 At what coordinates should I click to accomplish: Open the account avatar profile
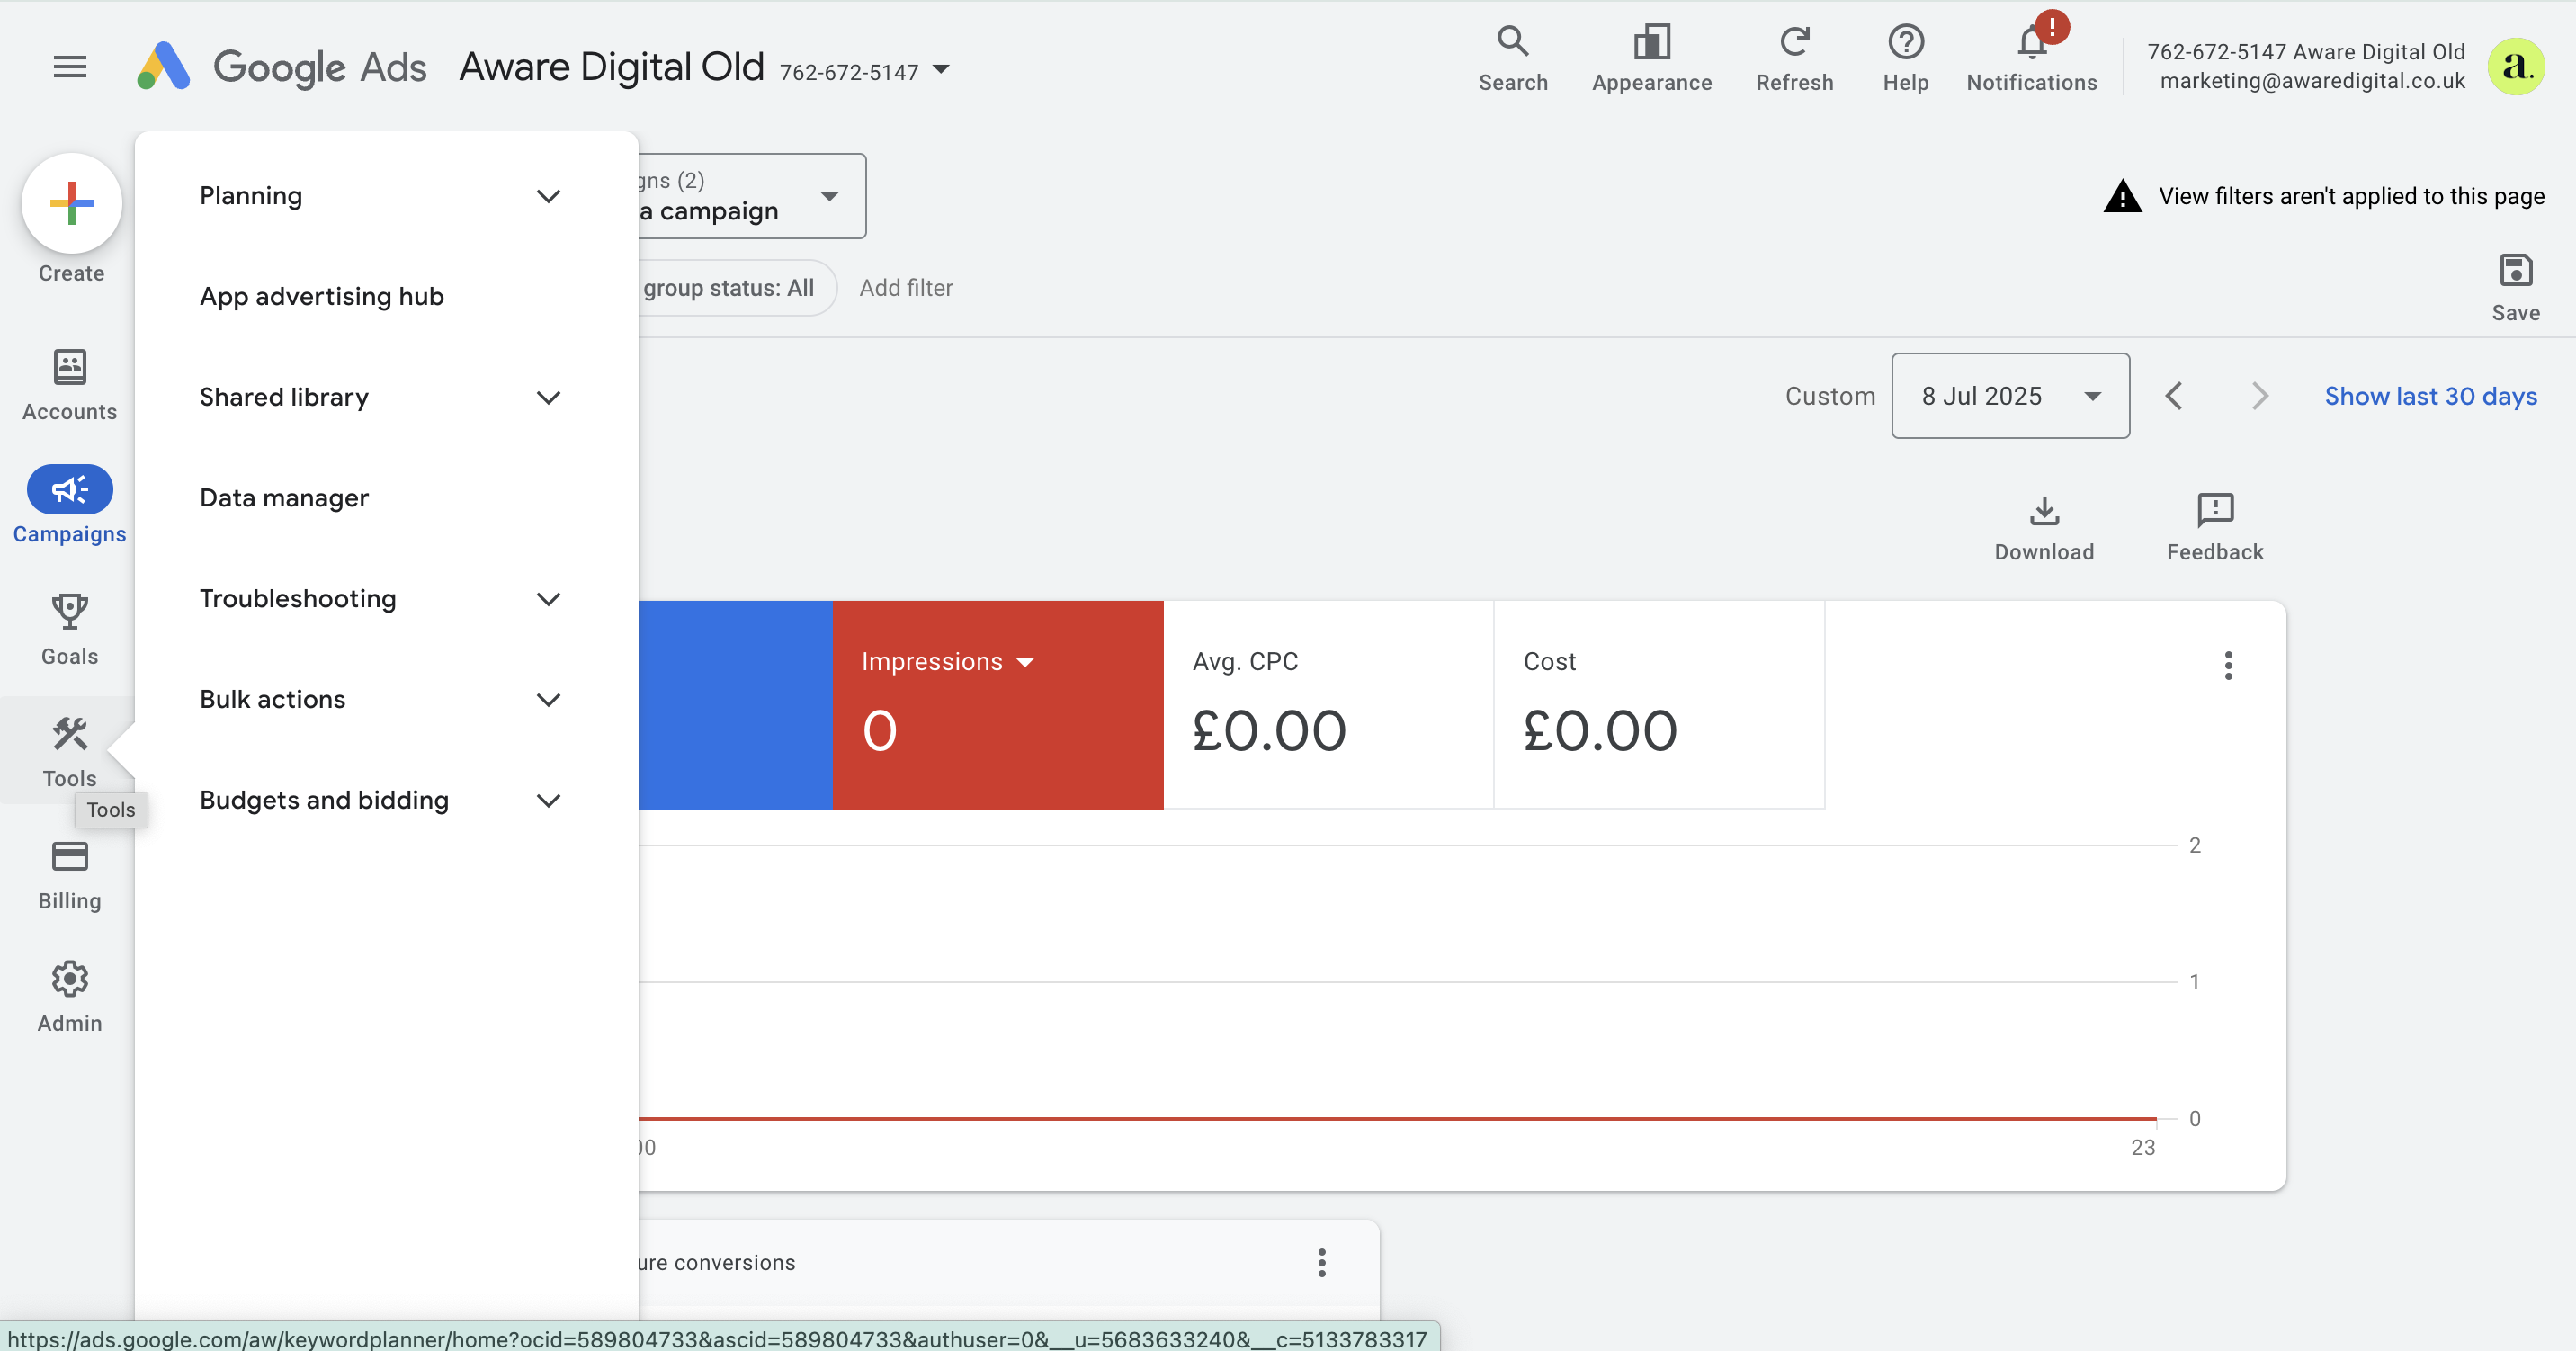2515,67
